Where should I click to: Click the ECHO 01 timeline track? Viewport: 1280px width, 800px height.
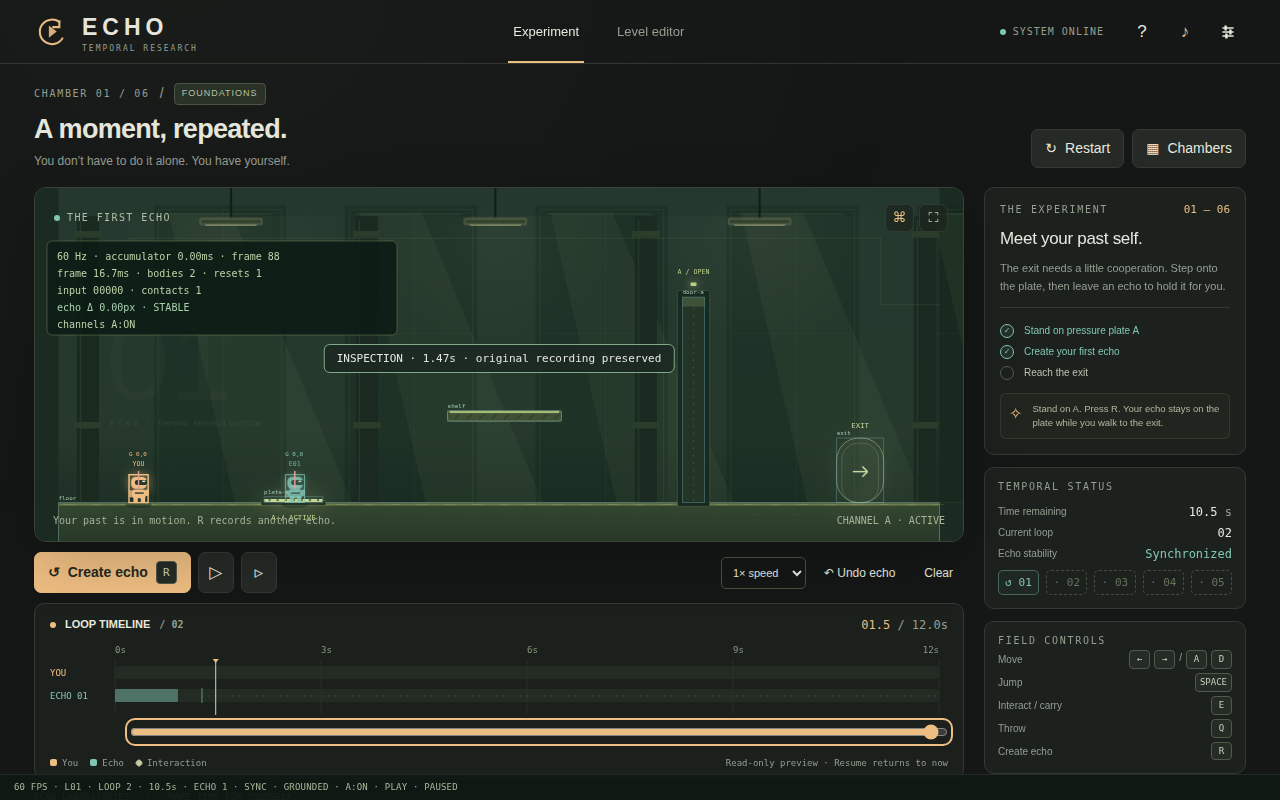pyautogui.click(x=527, y=696)
